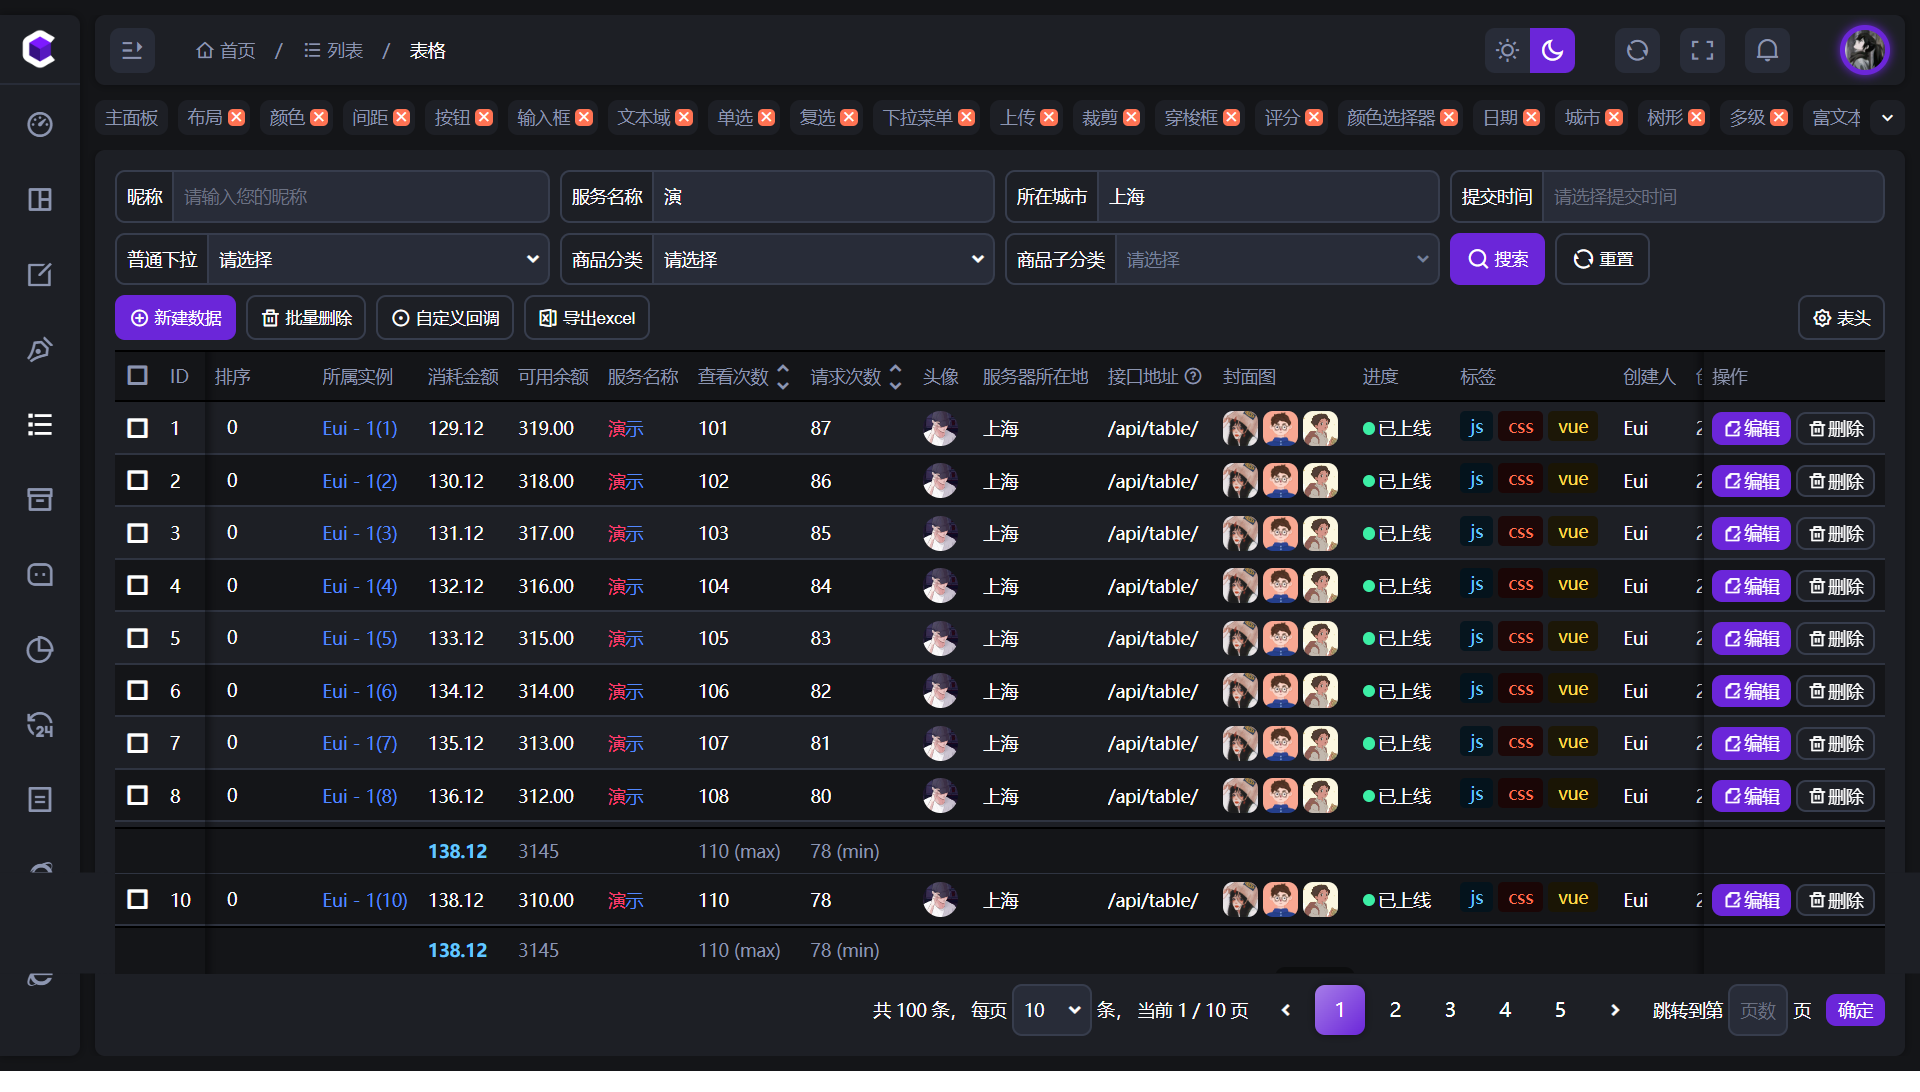Close the 颜色选择器 tab
Viewport: 1920px width, 1092px height.
pyautogui.click(x=1449, y=118)
